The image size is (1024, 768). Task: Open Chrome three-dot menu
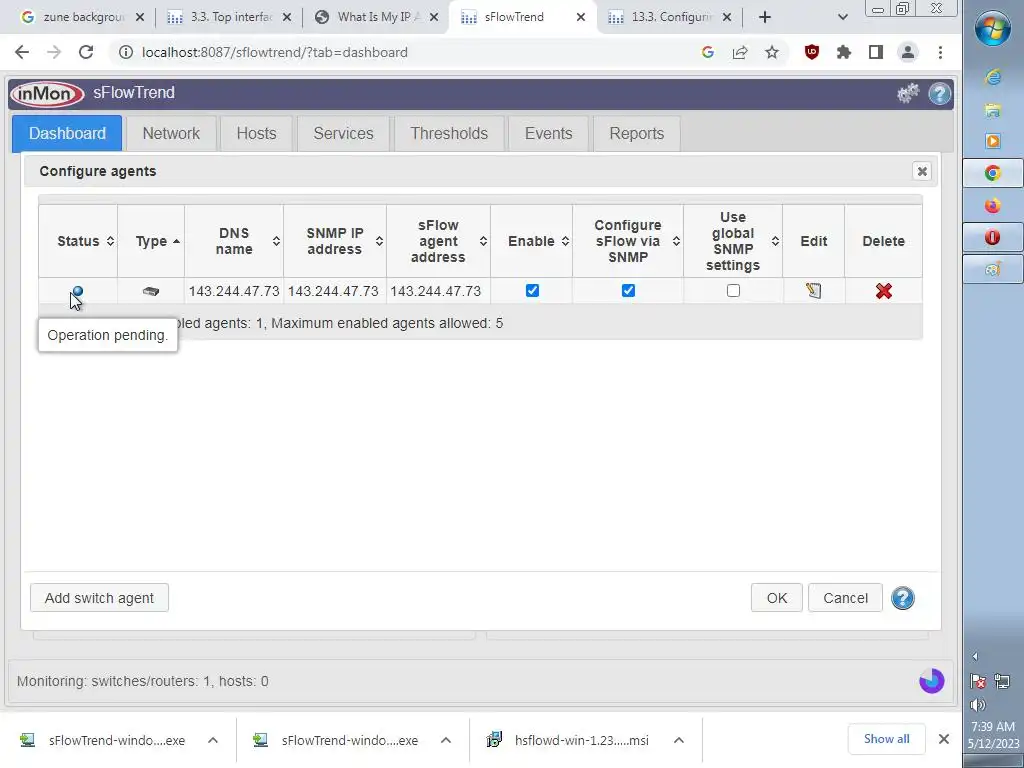940,52
